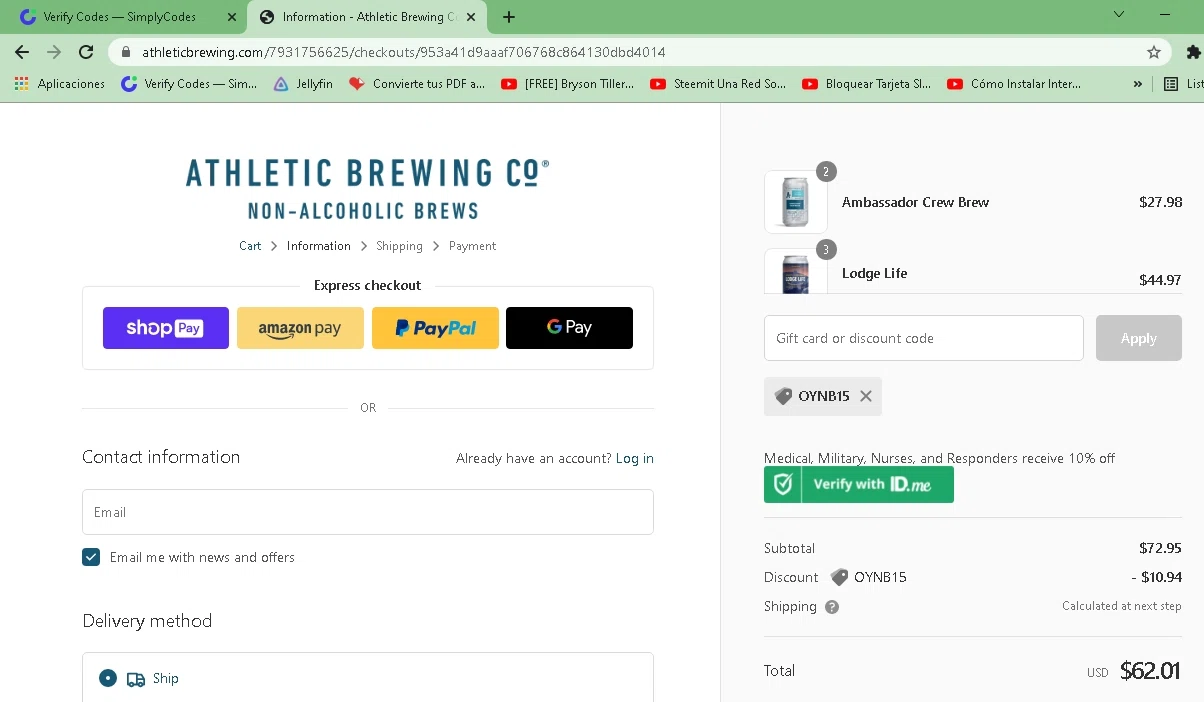Remove discount code OYNB15 with X
This screenshot has height=702, width=1204.
[x=866, y=396]
